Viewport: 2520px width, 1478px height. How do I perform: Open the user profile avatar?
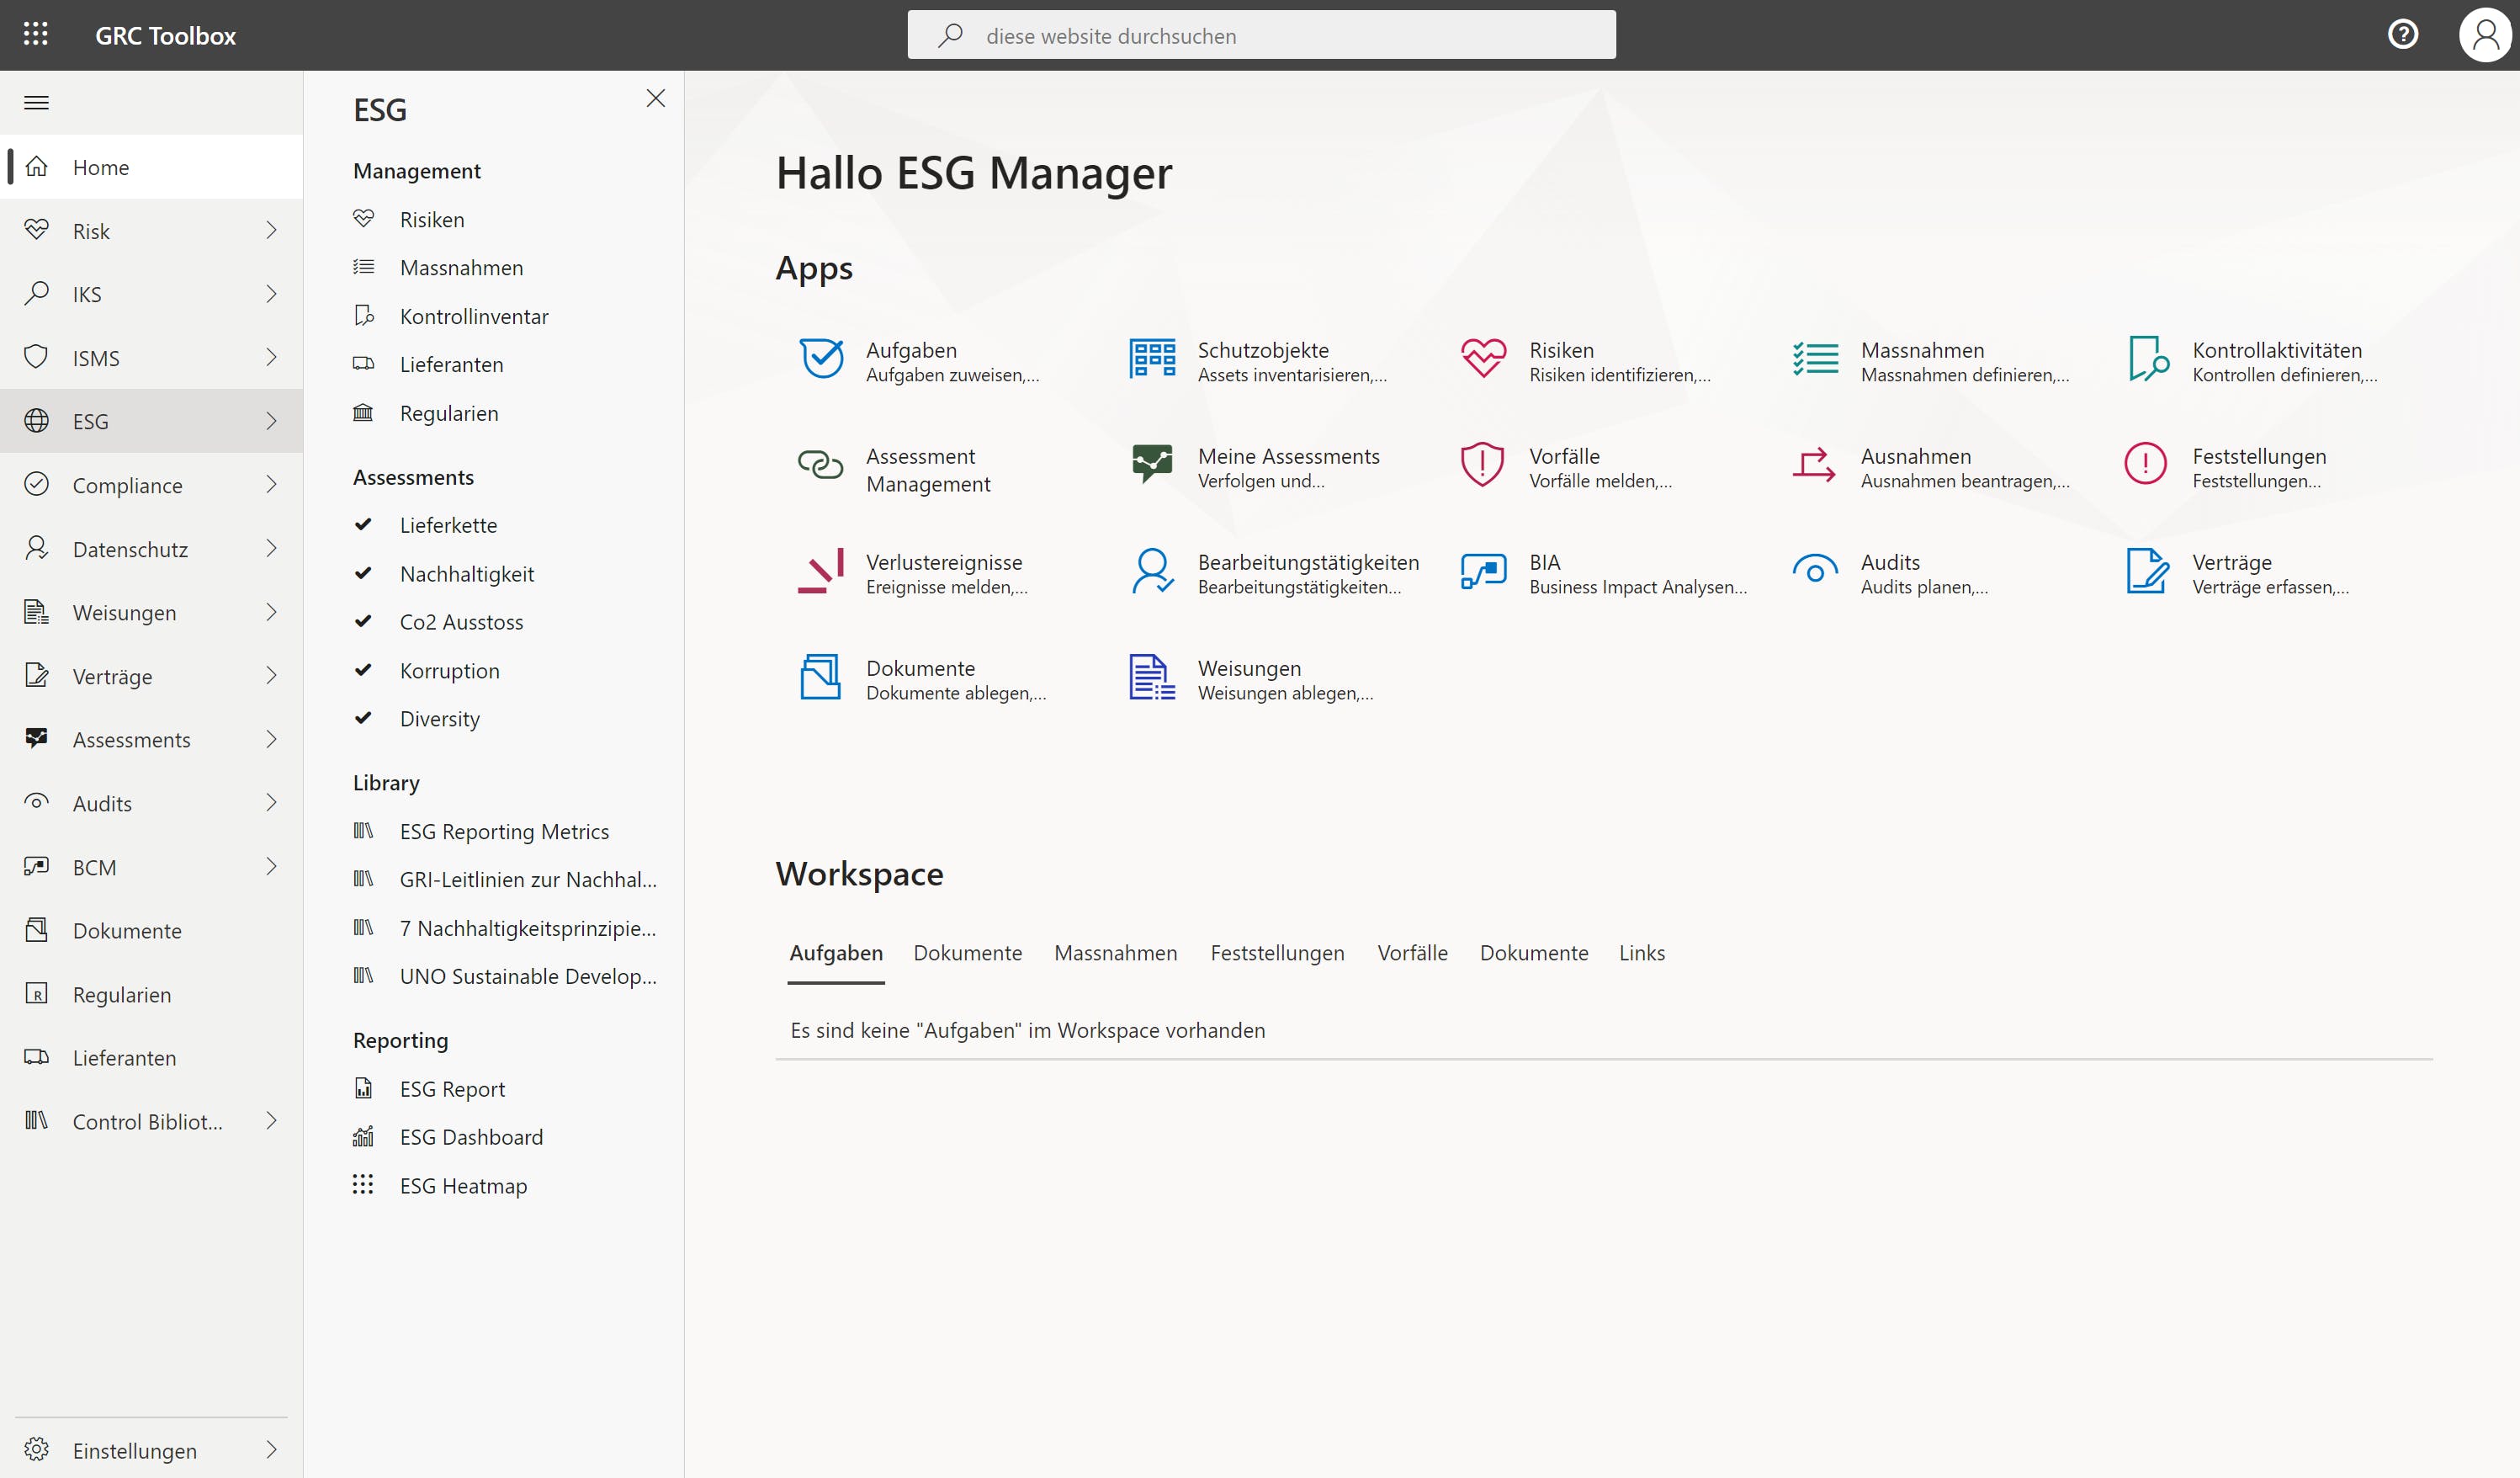pos(2484,35)
